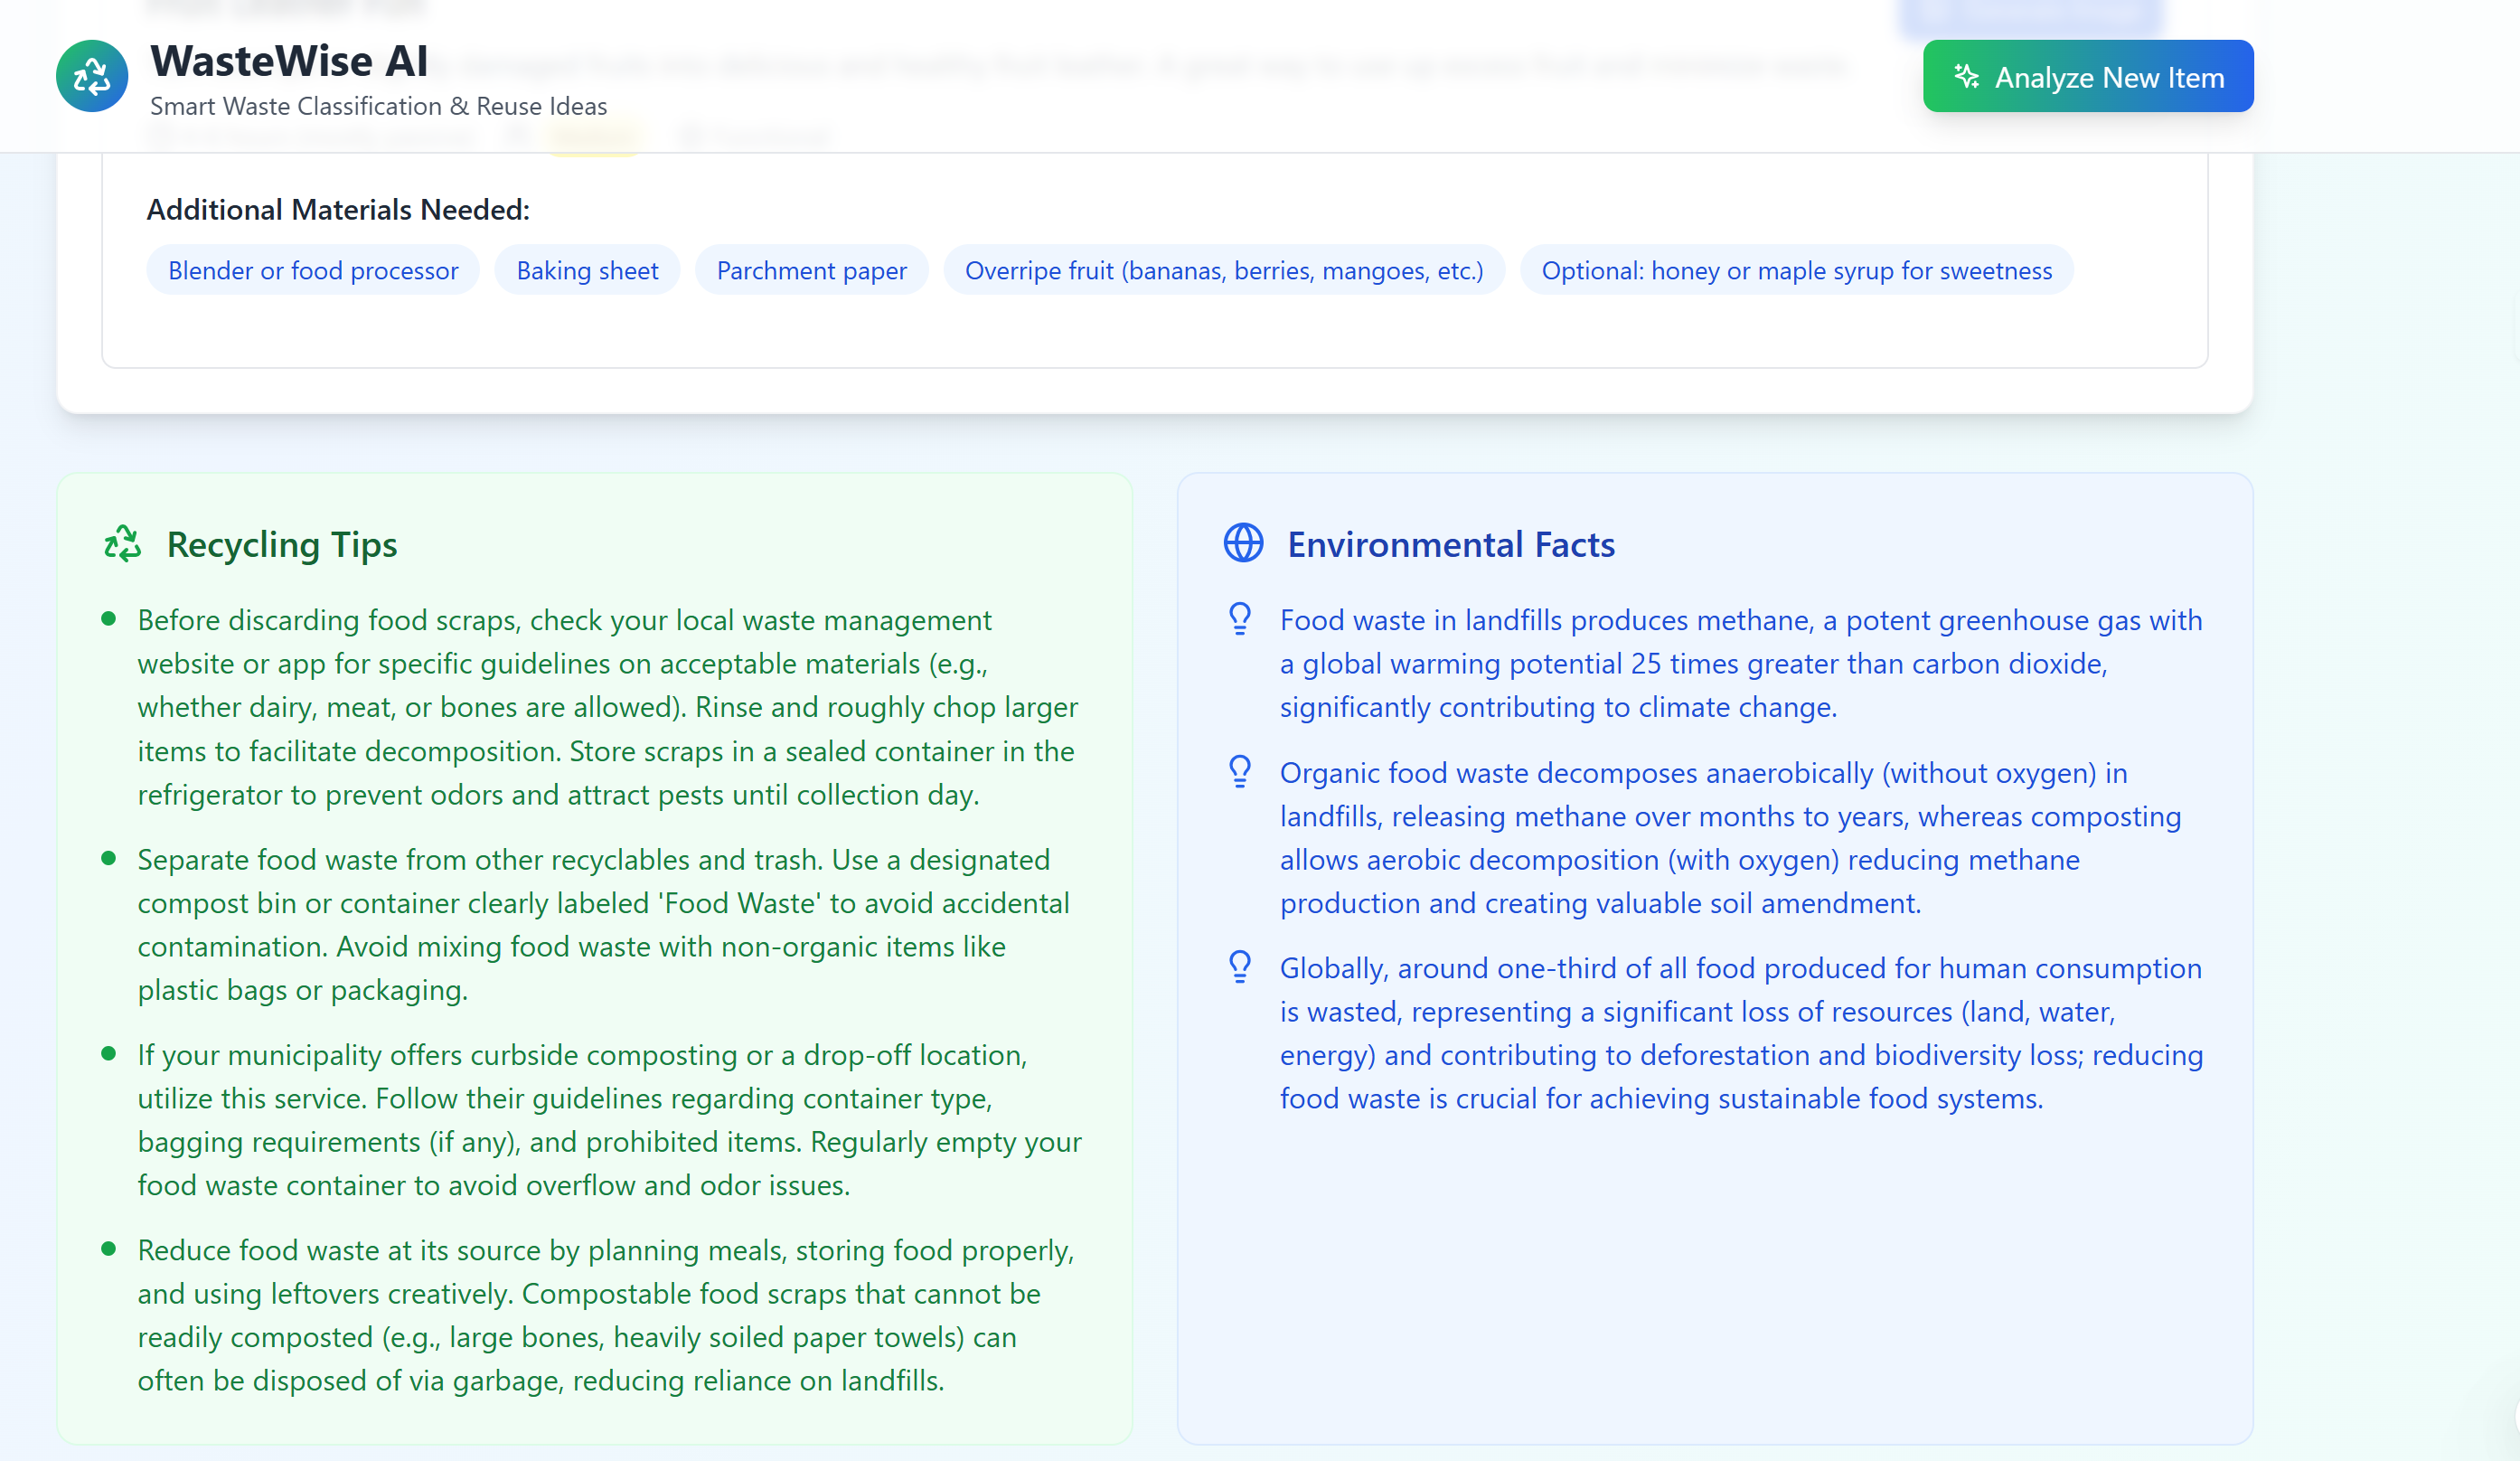Click the Additional Materials Needed label

coord(338,210)
